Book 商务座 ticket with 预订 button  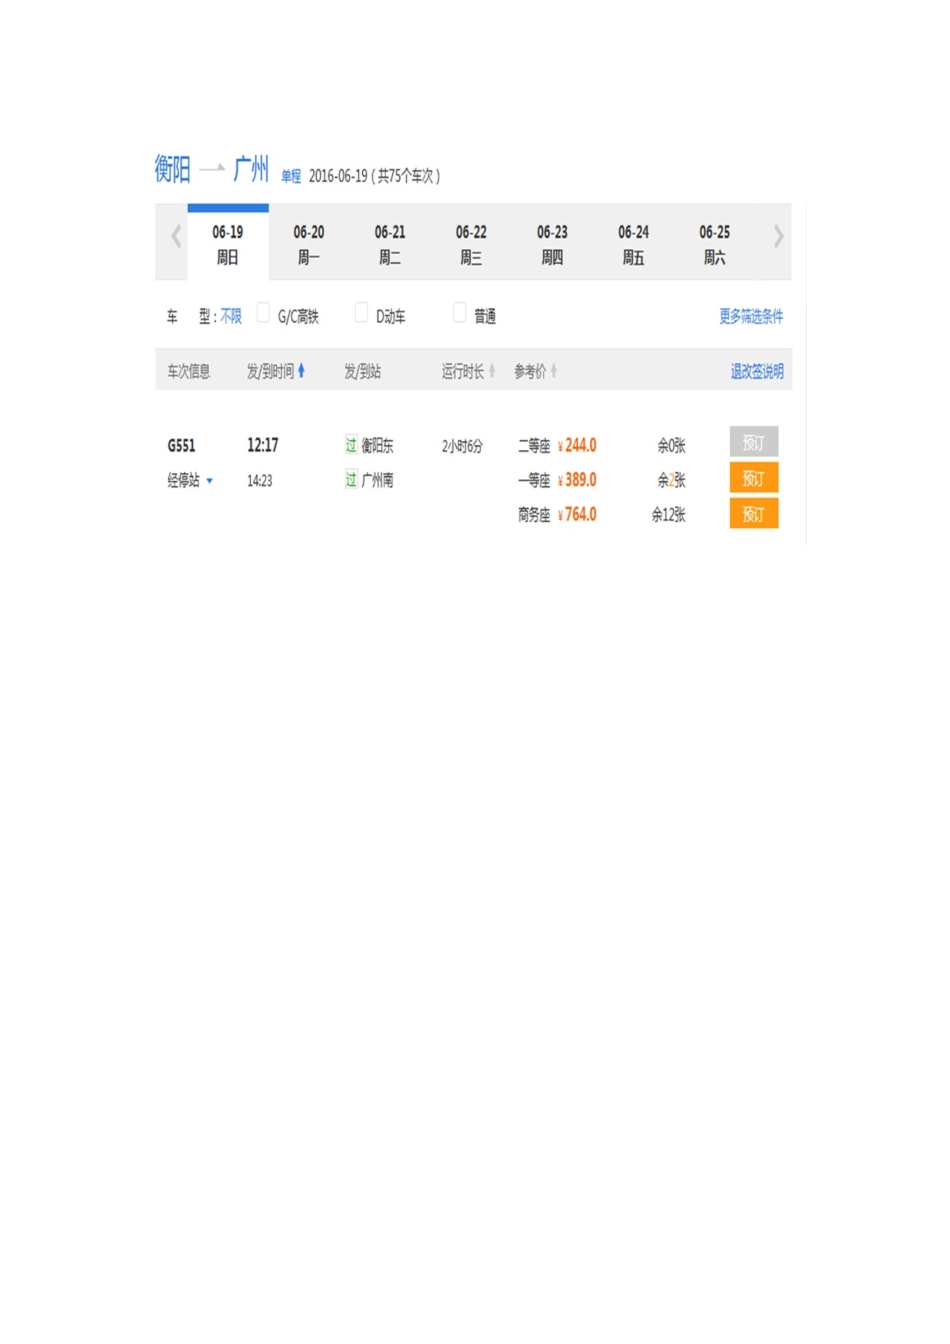coord(754,514)
